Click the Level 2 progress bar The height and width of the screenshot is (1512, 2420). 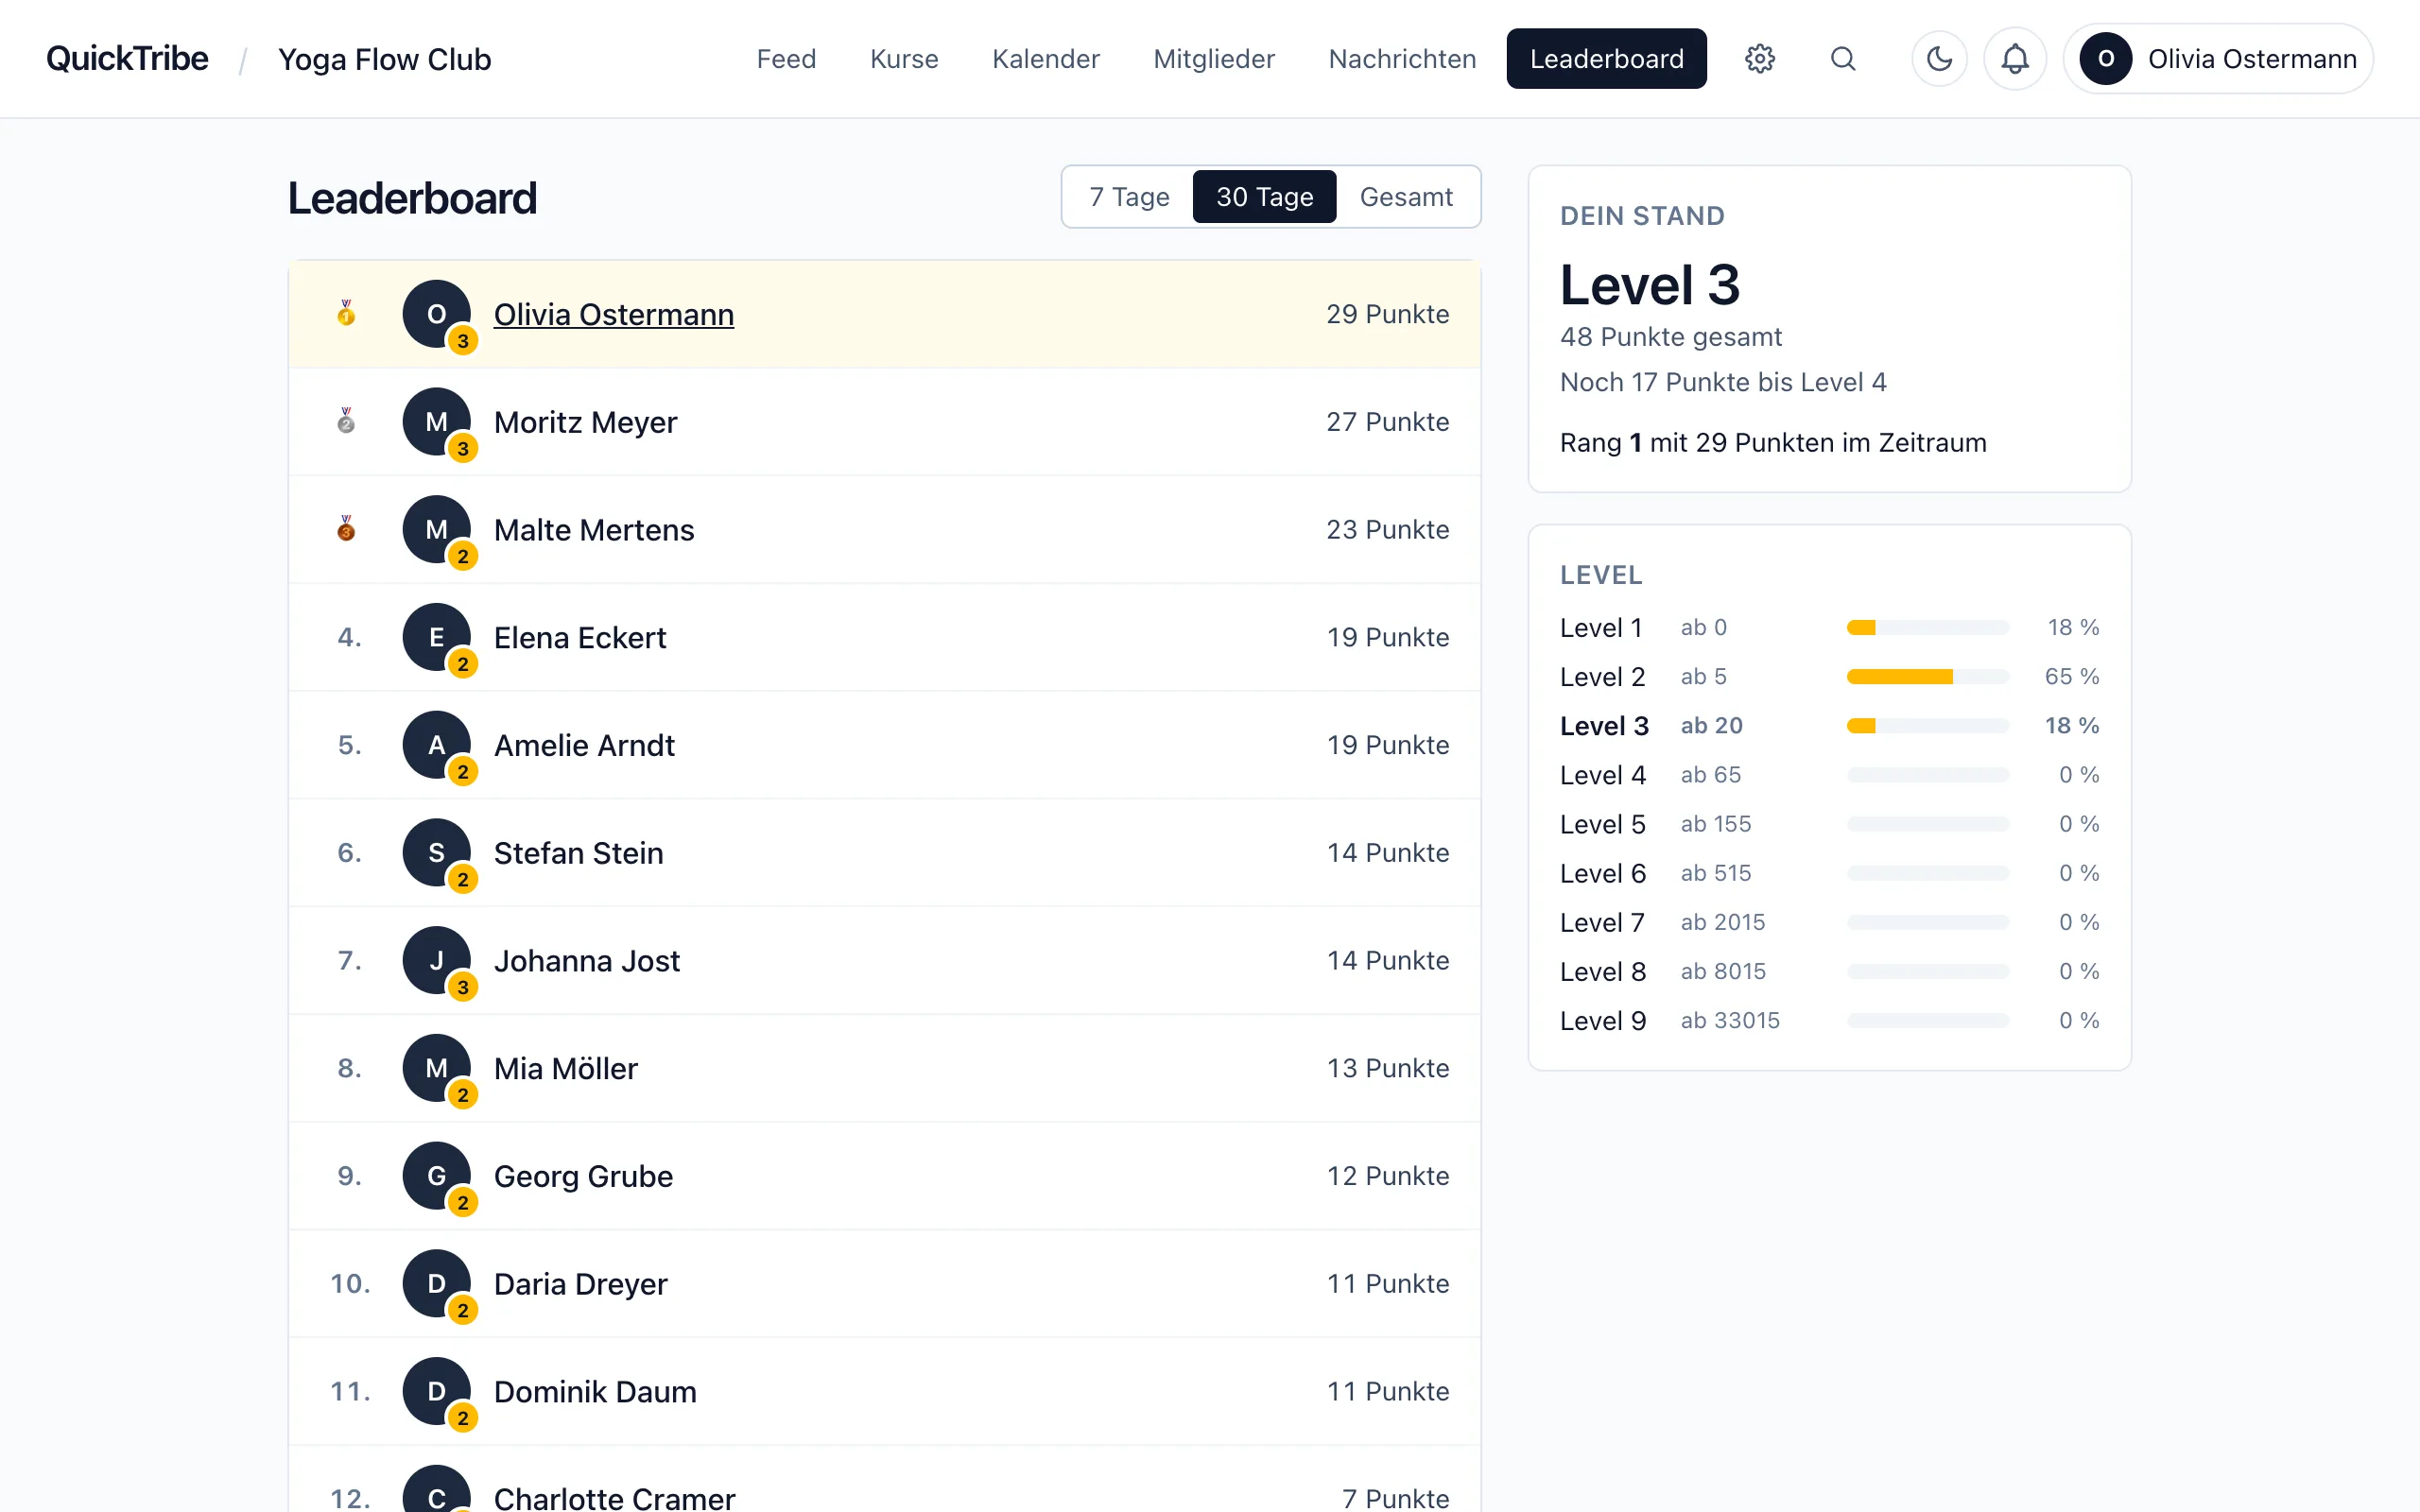(1927, 677)
